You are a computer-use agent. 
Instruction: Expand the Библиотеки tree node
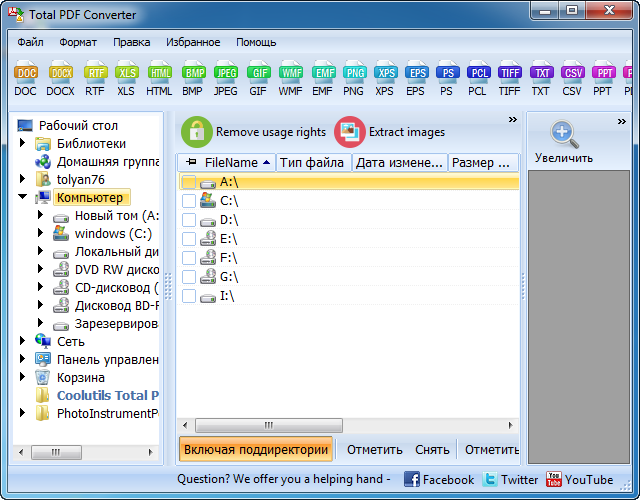coord(22,143)
